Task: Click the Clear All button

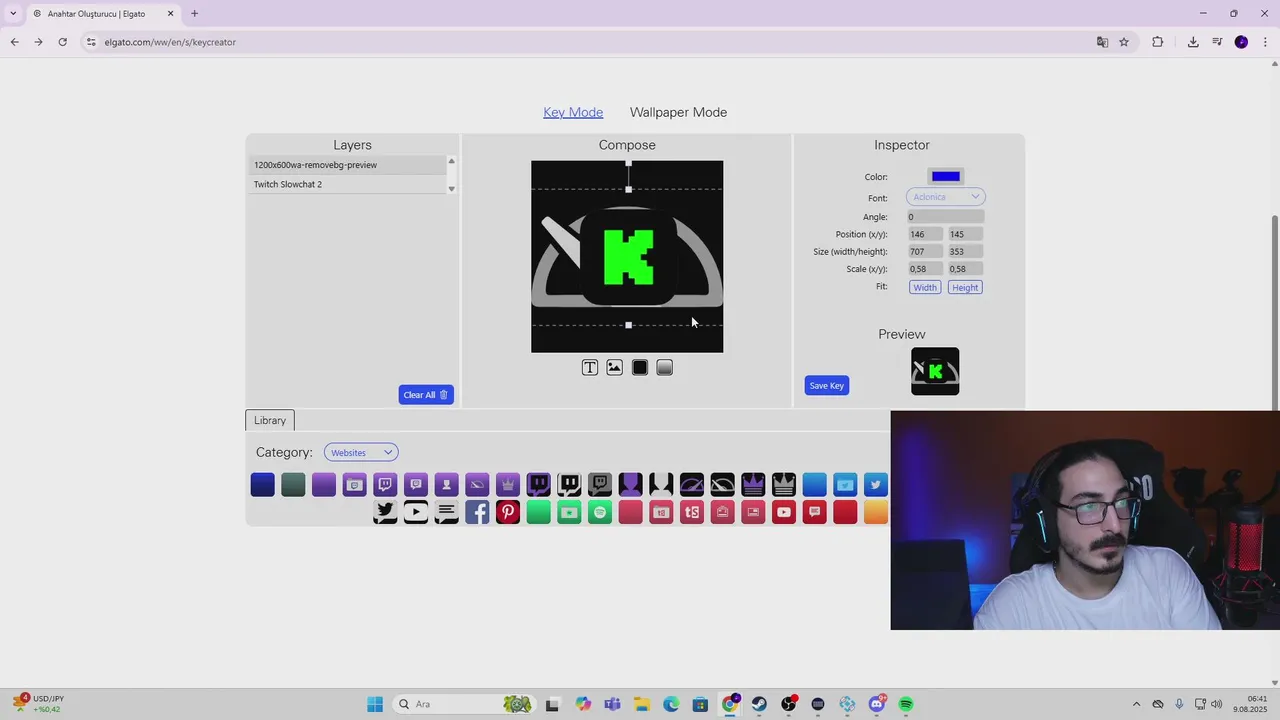Action: pos(426,395)
